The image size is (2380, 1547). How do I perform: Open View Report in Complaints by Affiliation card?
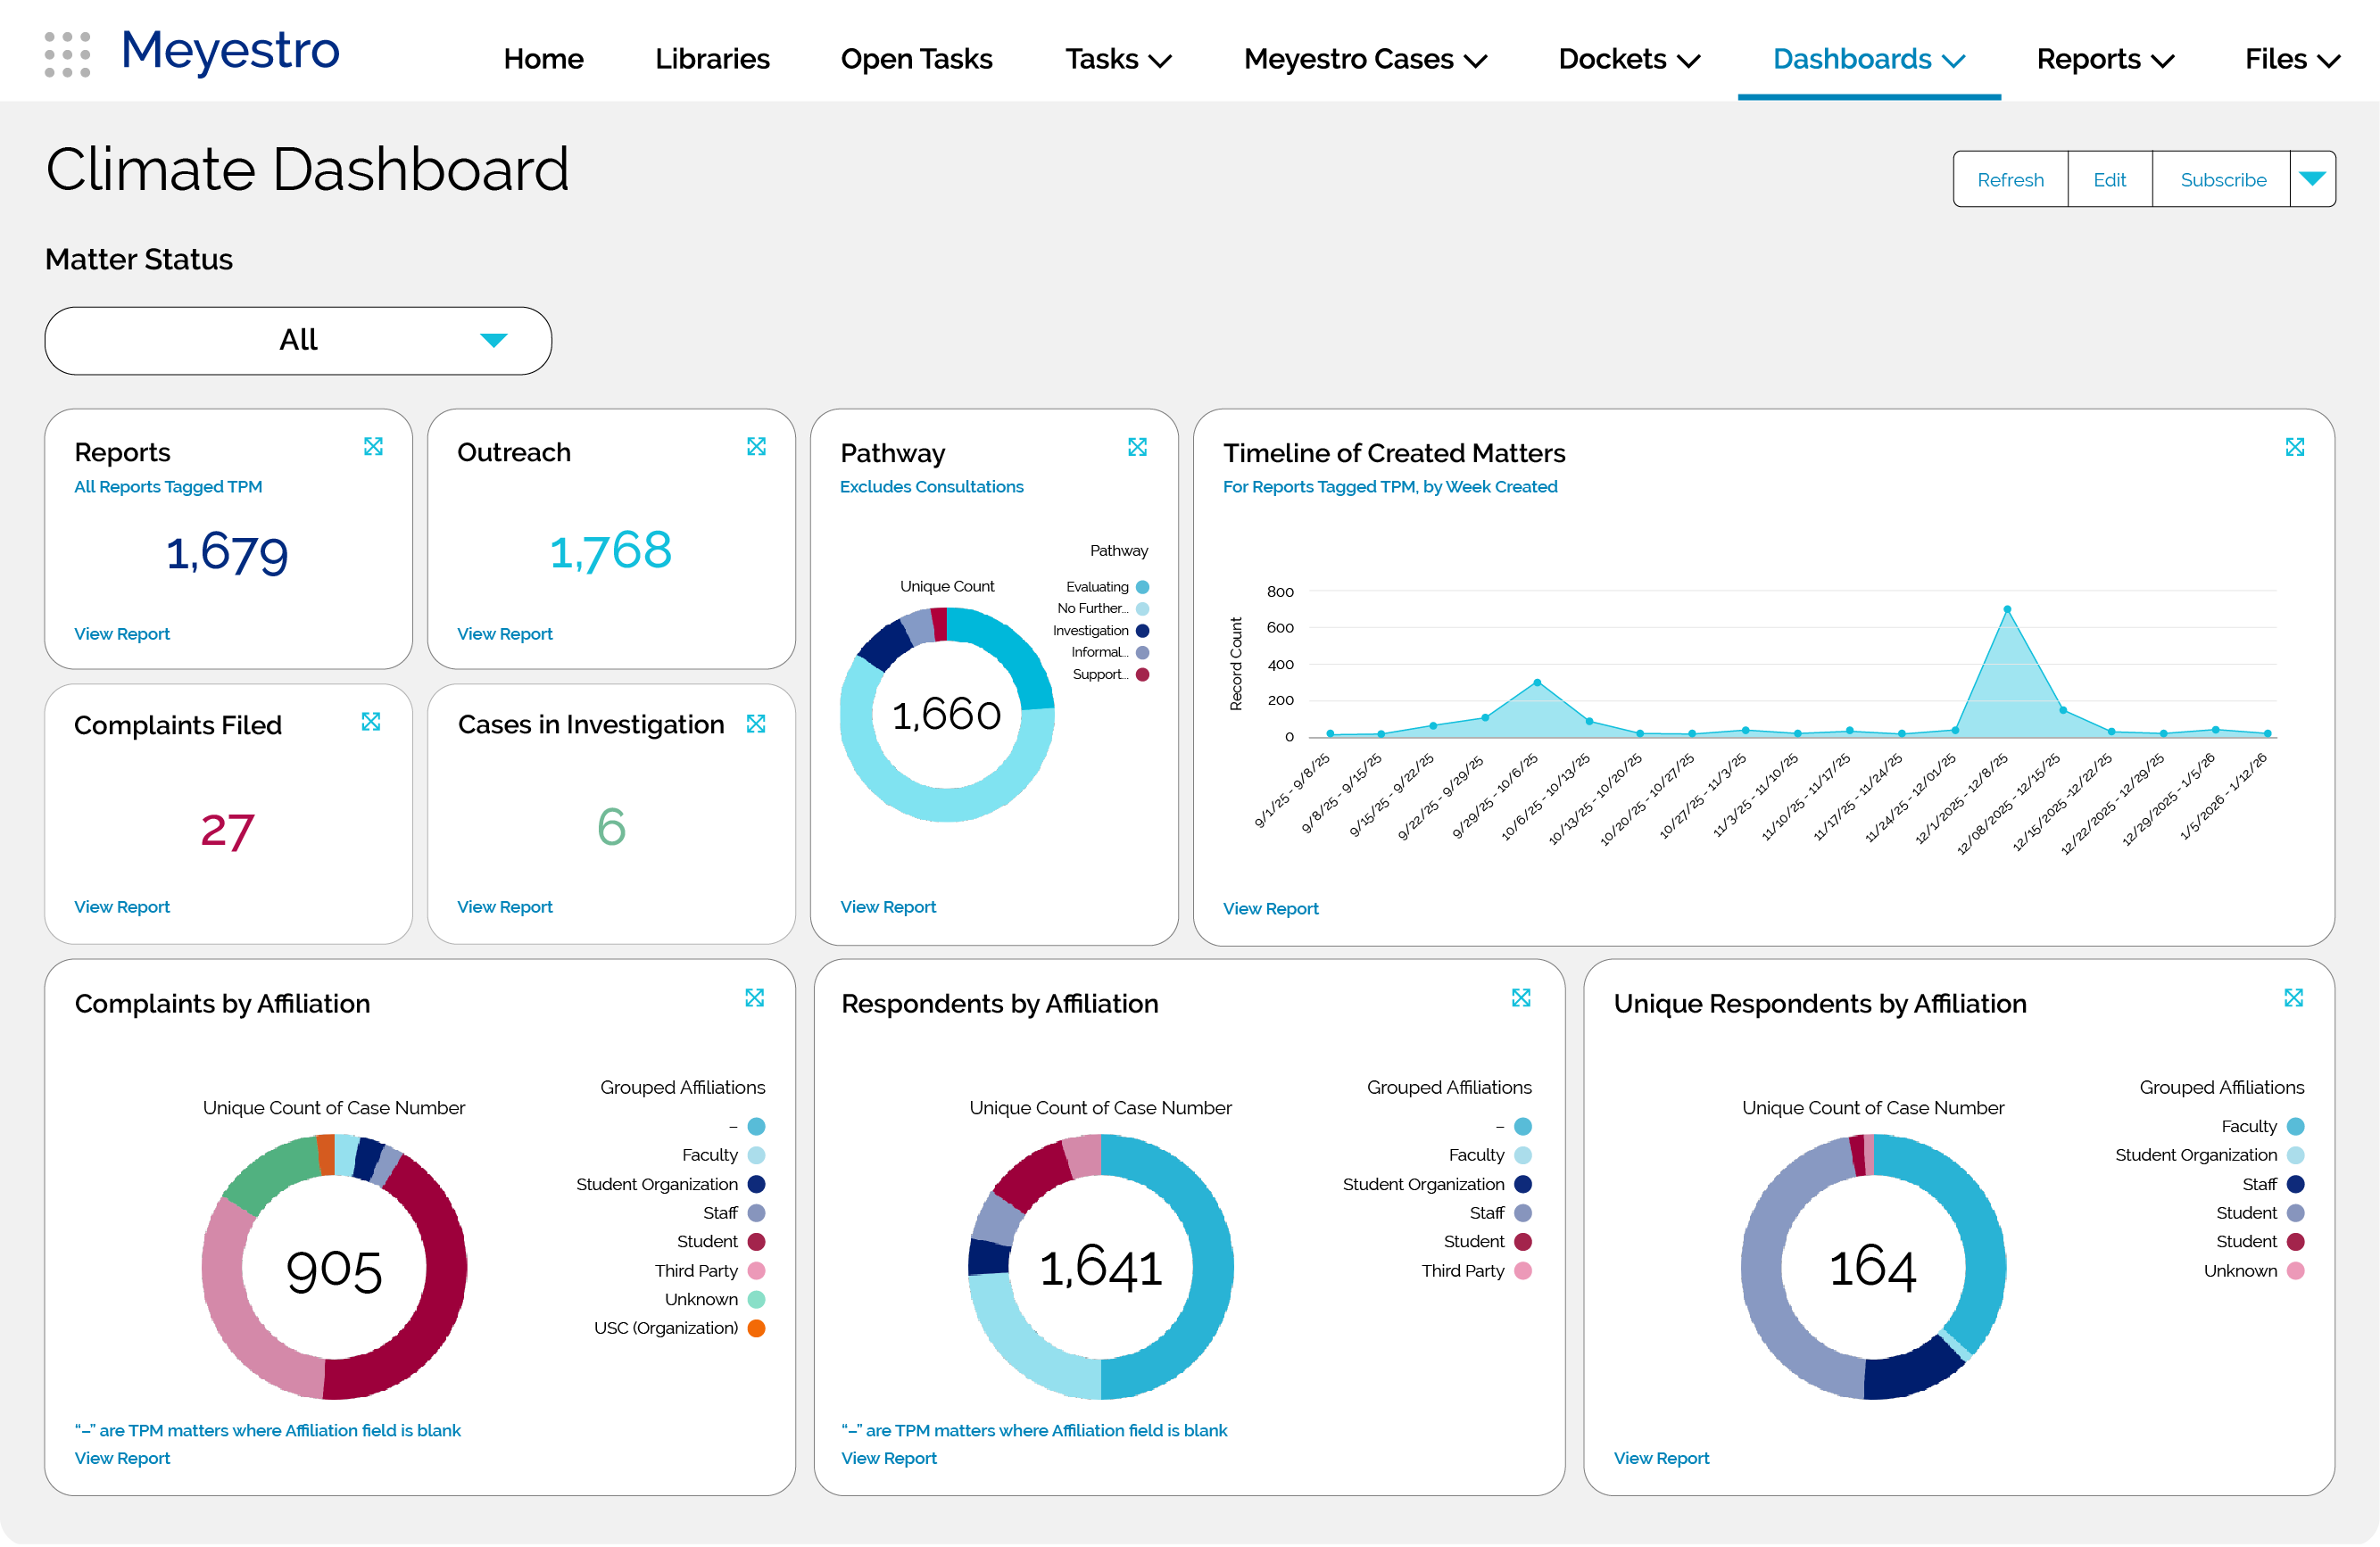tap(122, 1459)
